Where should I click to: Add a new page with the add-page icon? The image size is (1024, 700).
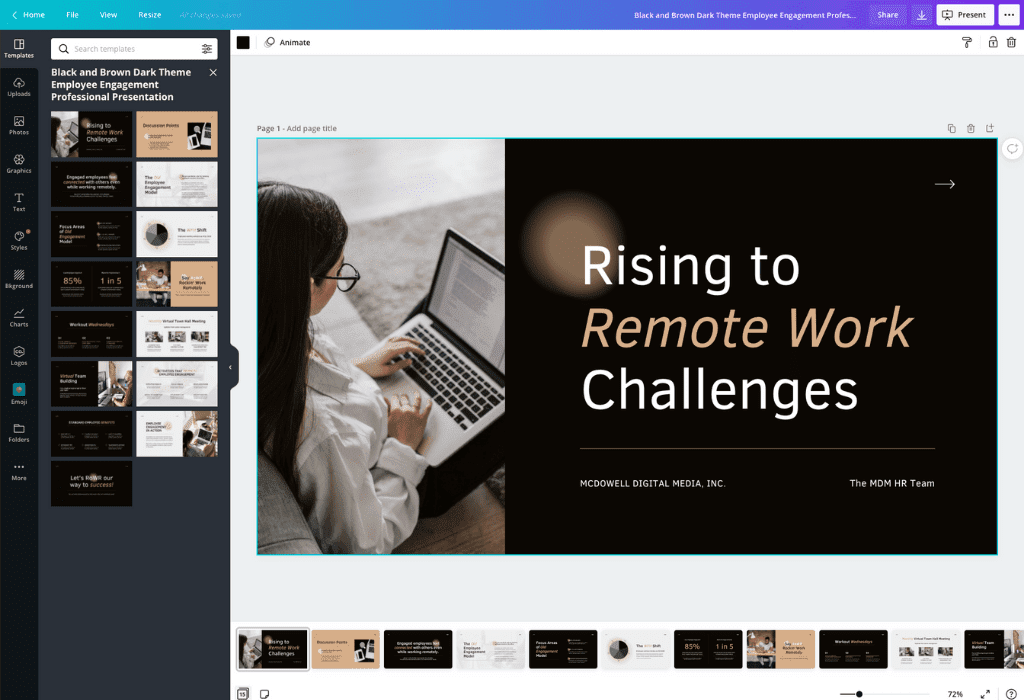click(x=990, y=128)
